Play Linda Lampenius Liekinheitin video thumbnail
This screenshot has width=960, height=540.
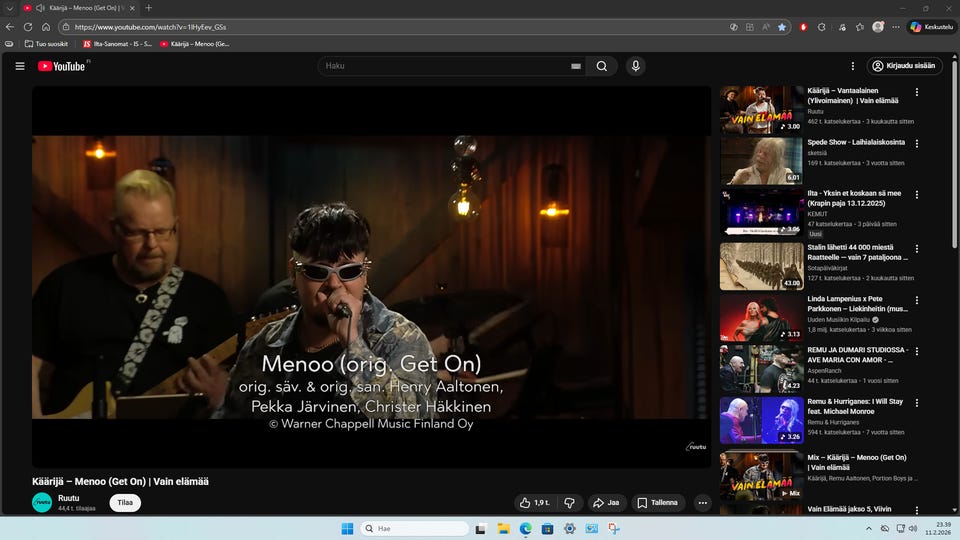click(761, 317)
